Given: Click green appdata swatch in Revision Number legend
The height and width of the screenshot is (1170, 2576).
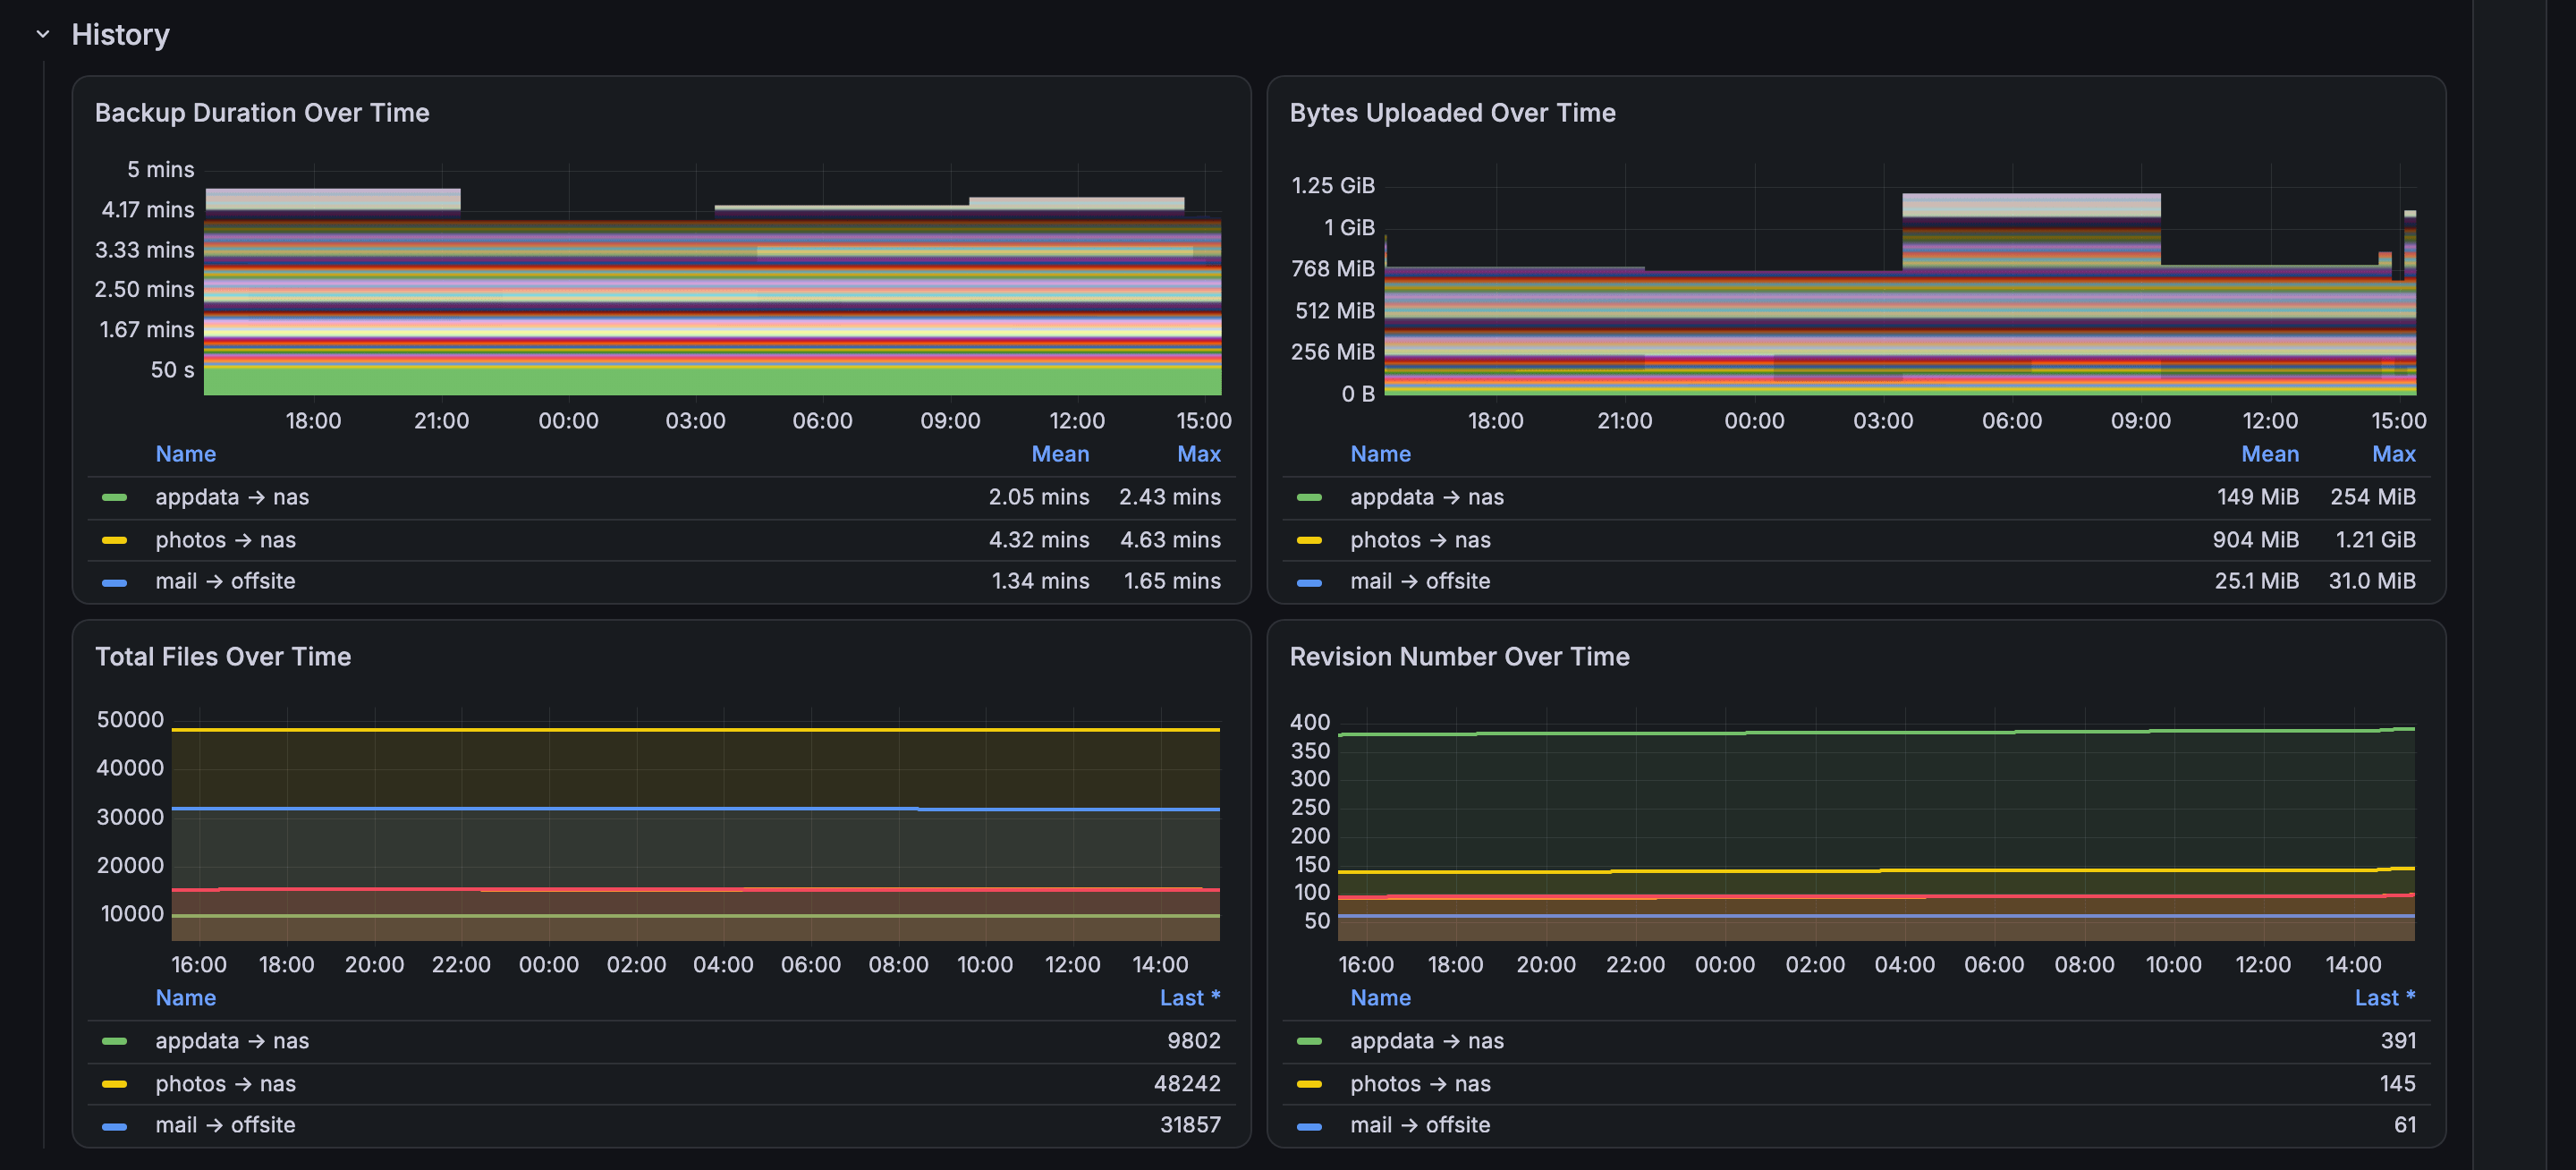Looking at the screenshot, I should (x=1309, y=1041).
